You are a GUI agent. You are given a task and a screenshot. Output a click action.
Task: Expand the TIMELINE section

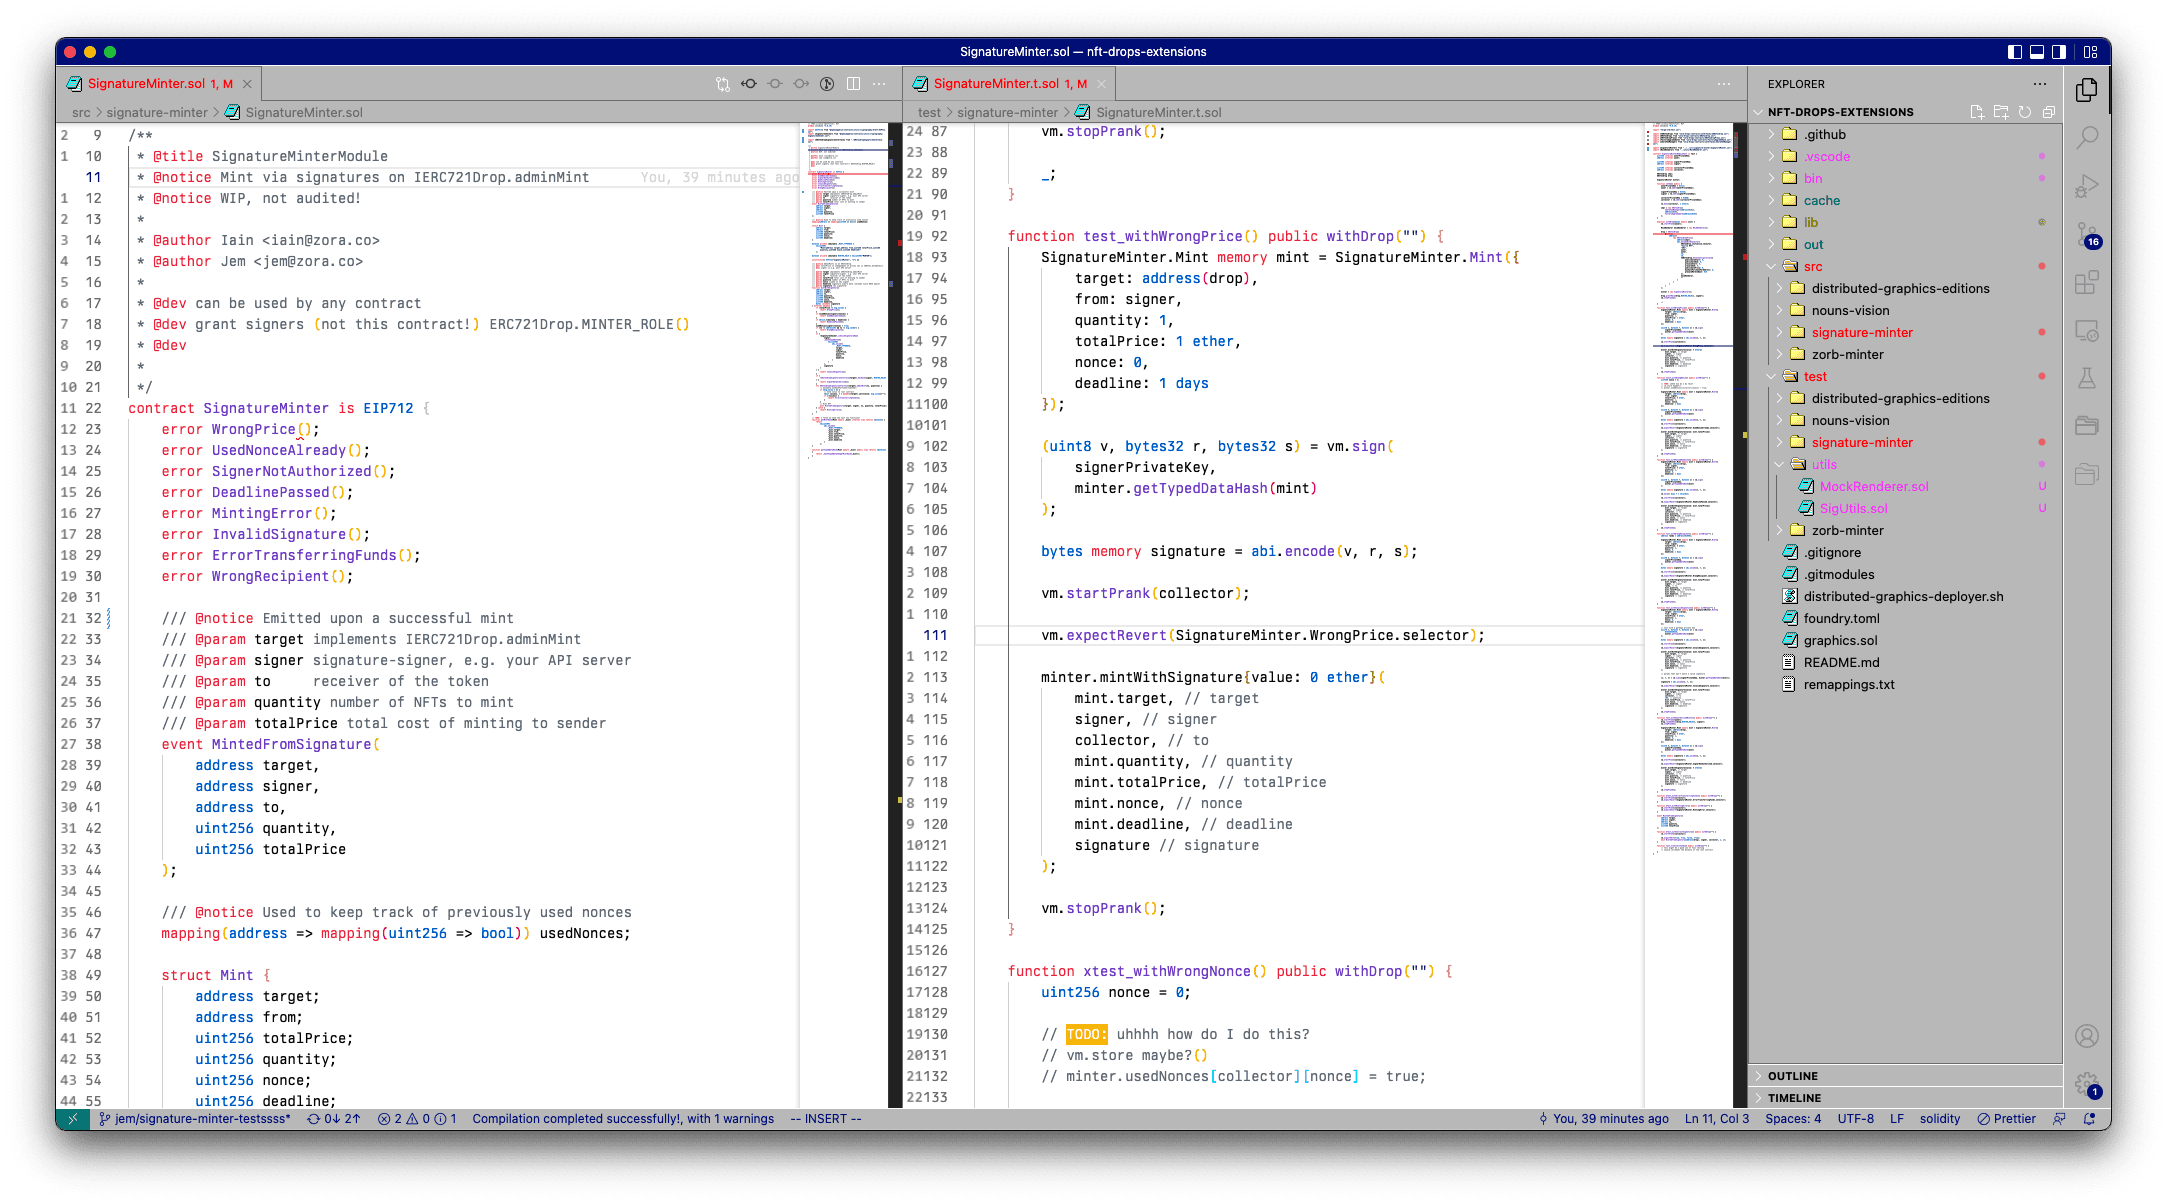click(x=1794, y=1098)
